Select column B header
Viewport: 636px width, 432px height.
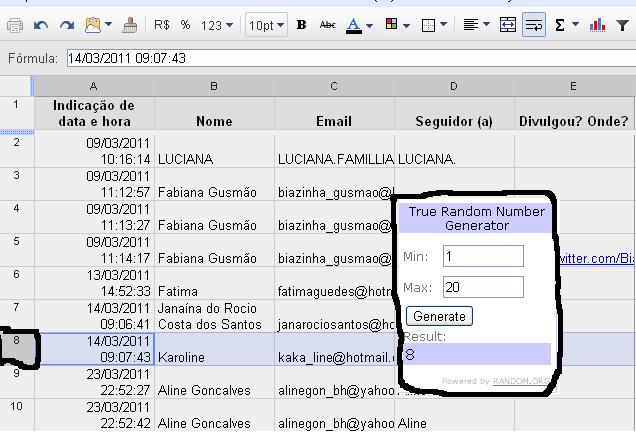point(214,86)
